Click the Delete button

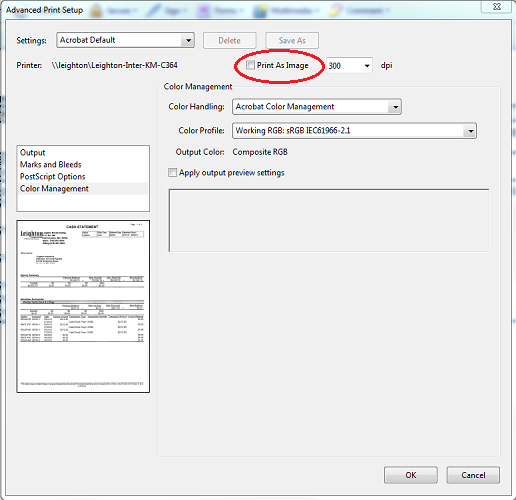tap(230, 40)
